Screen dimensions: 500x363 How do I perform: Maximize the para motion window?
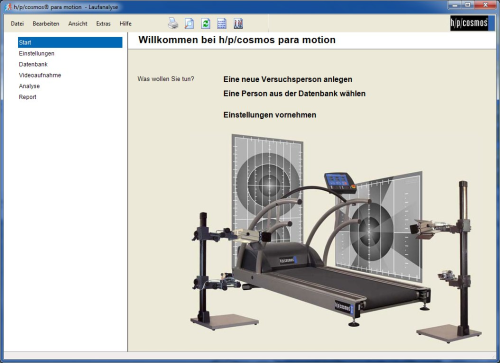click(468, 5)
